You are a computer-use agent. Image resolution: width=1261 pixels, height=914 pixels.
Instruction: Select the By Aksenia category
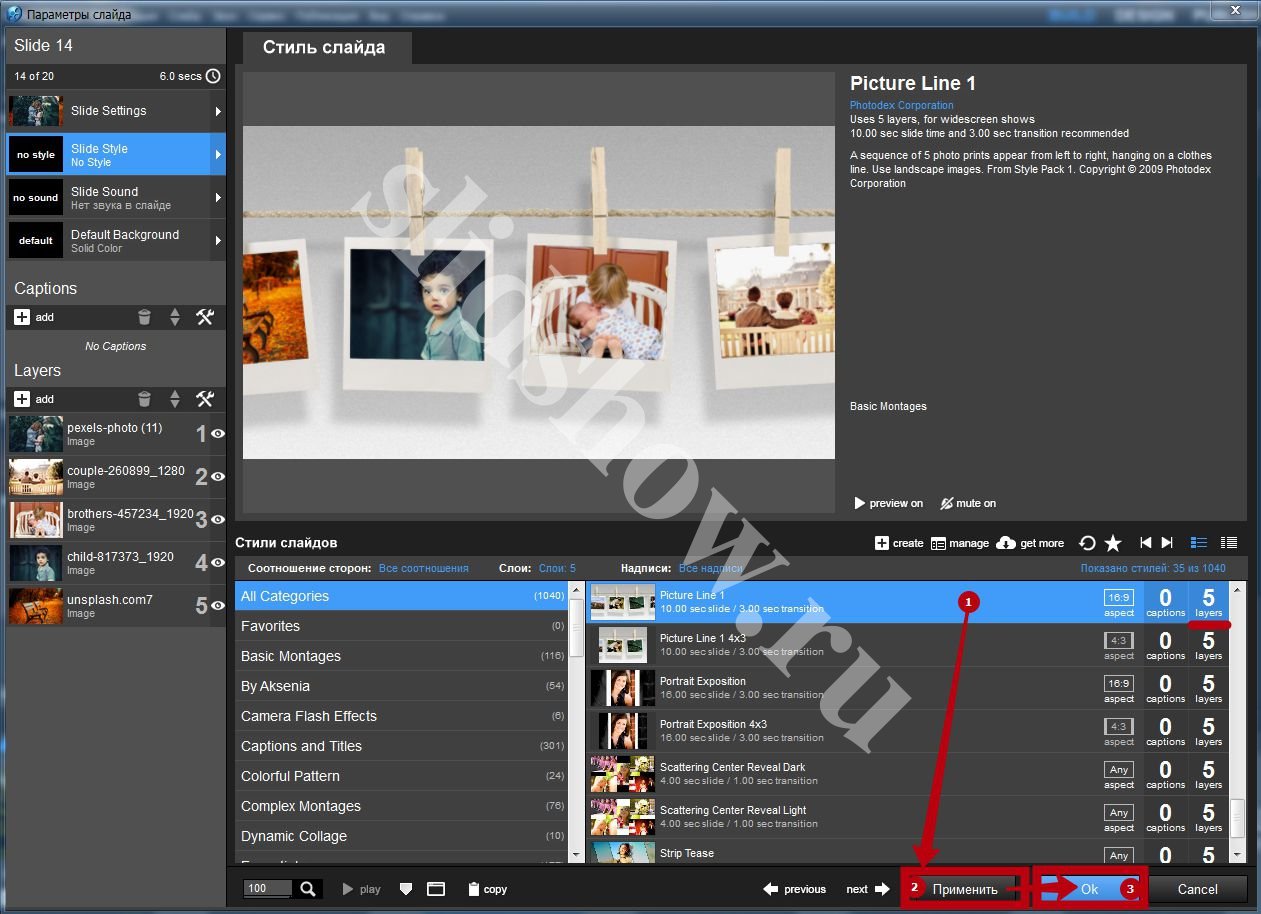[x=401, y=686]
